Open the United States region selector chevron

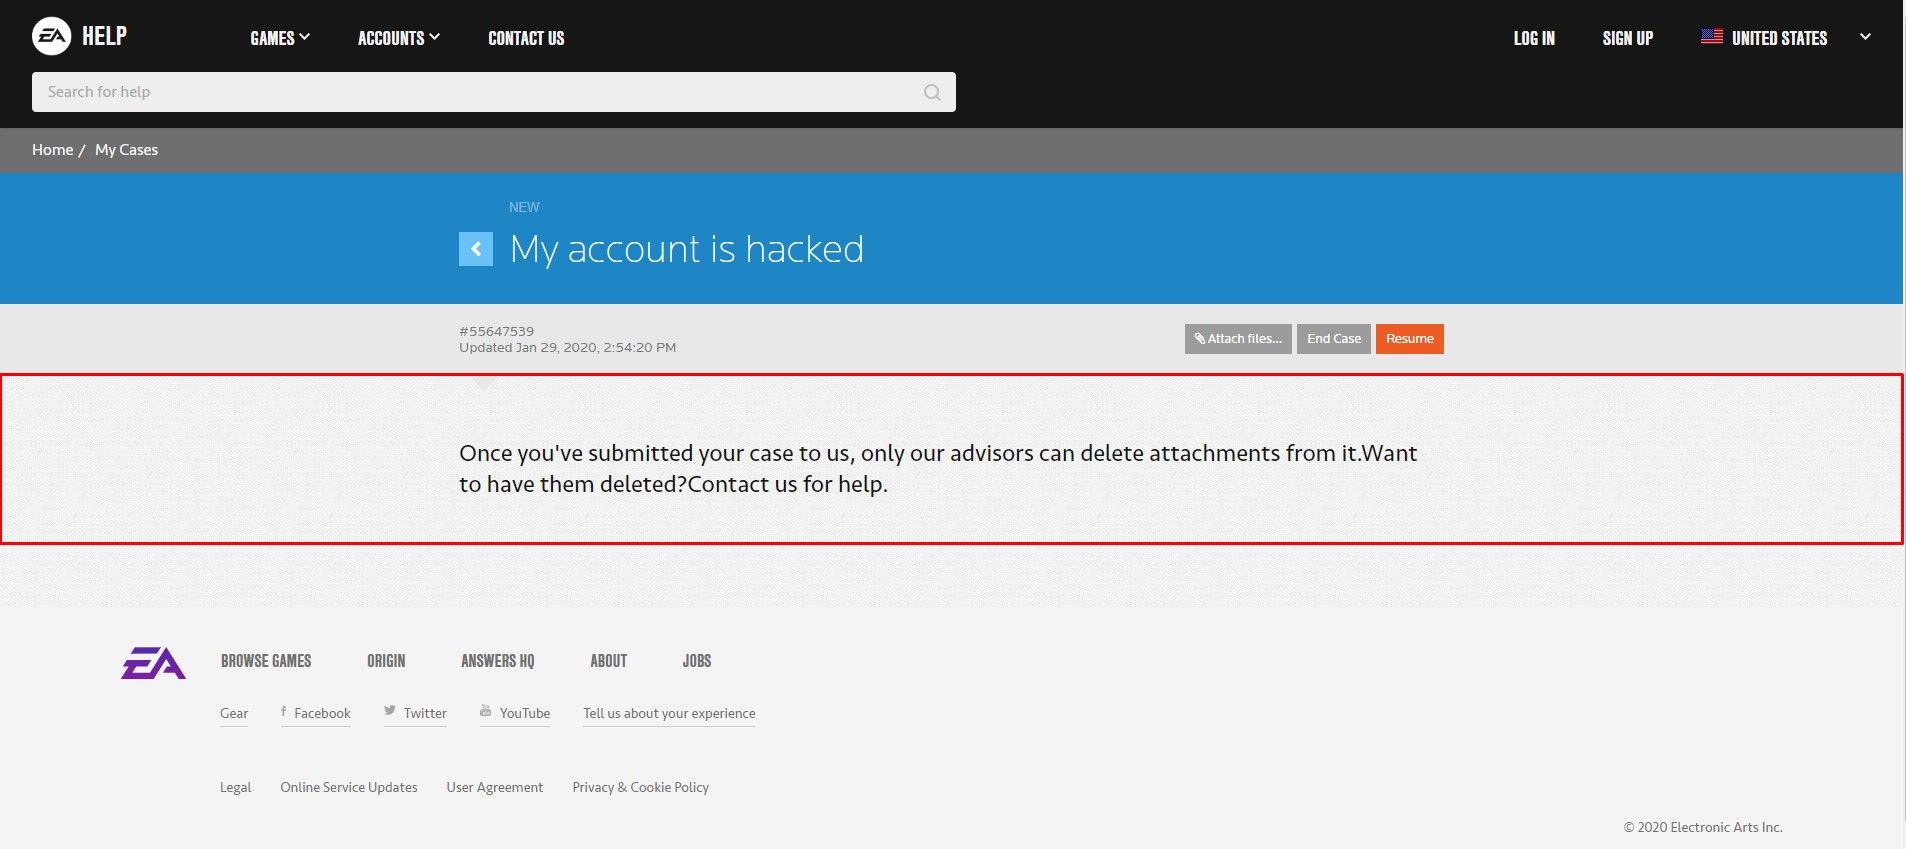click(1865, 37)
